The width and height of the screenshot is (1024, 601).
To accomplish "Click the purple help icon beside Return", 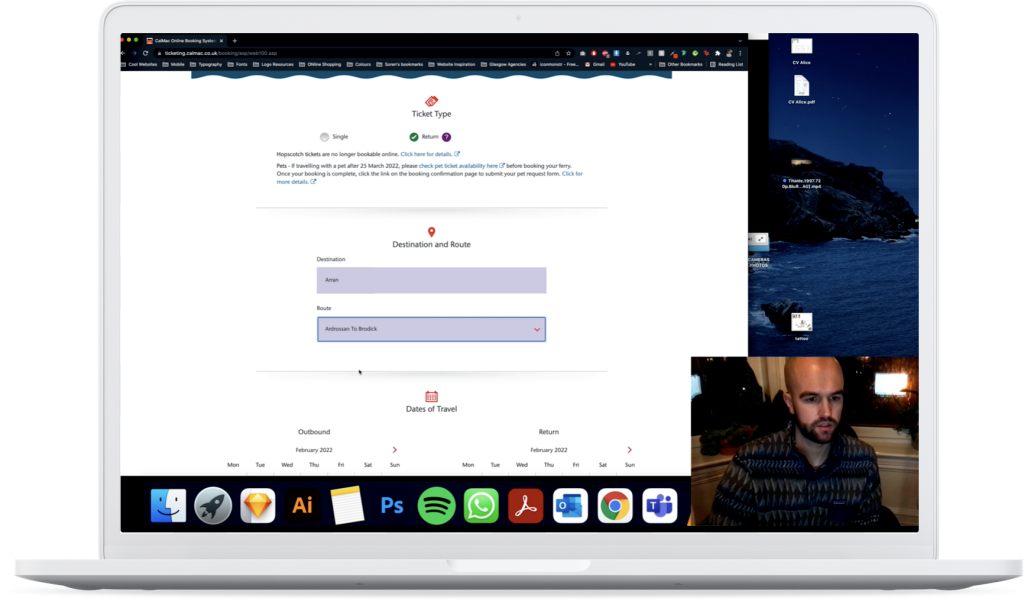I will (446, 137).
